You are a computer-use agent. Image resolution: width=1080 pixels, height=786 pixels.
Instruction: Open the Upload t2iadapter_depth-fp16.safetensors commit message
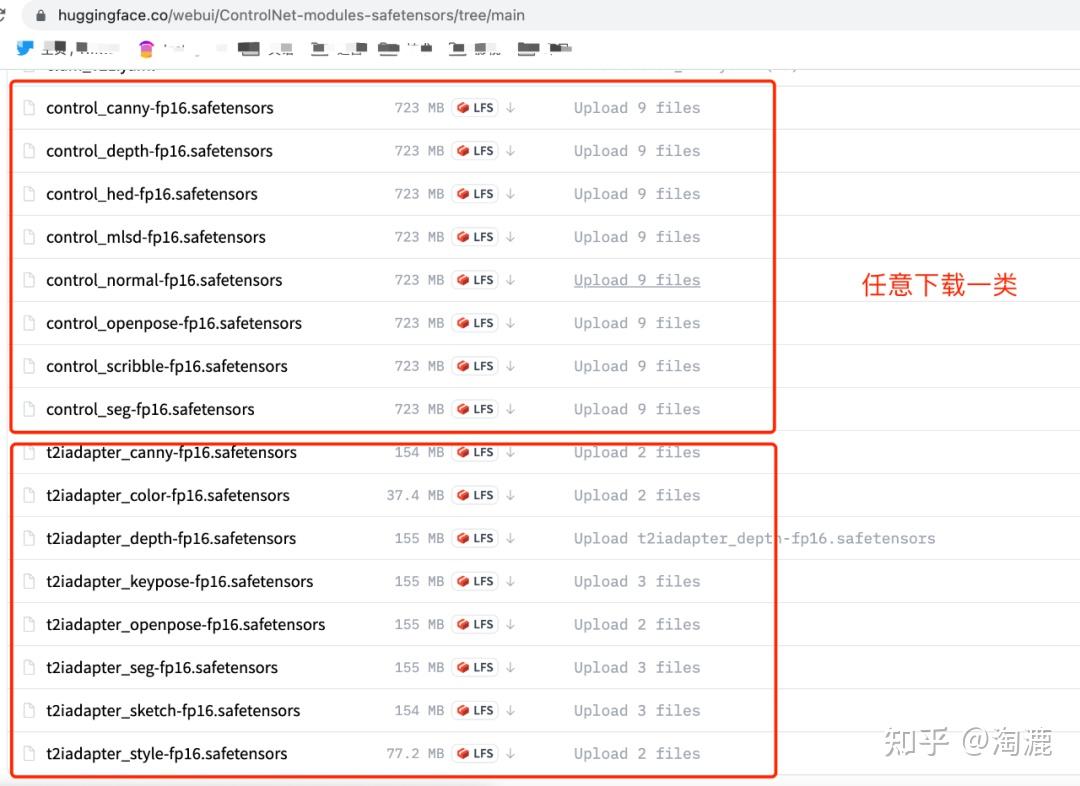click(754, 538)
